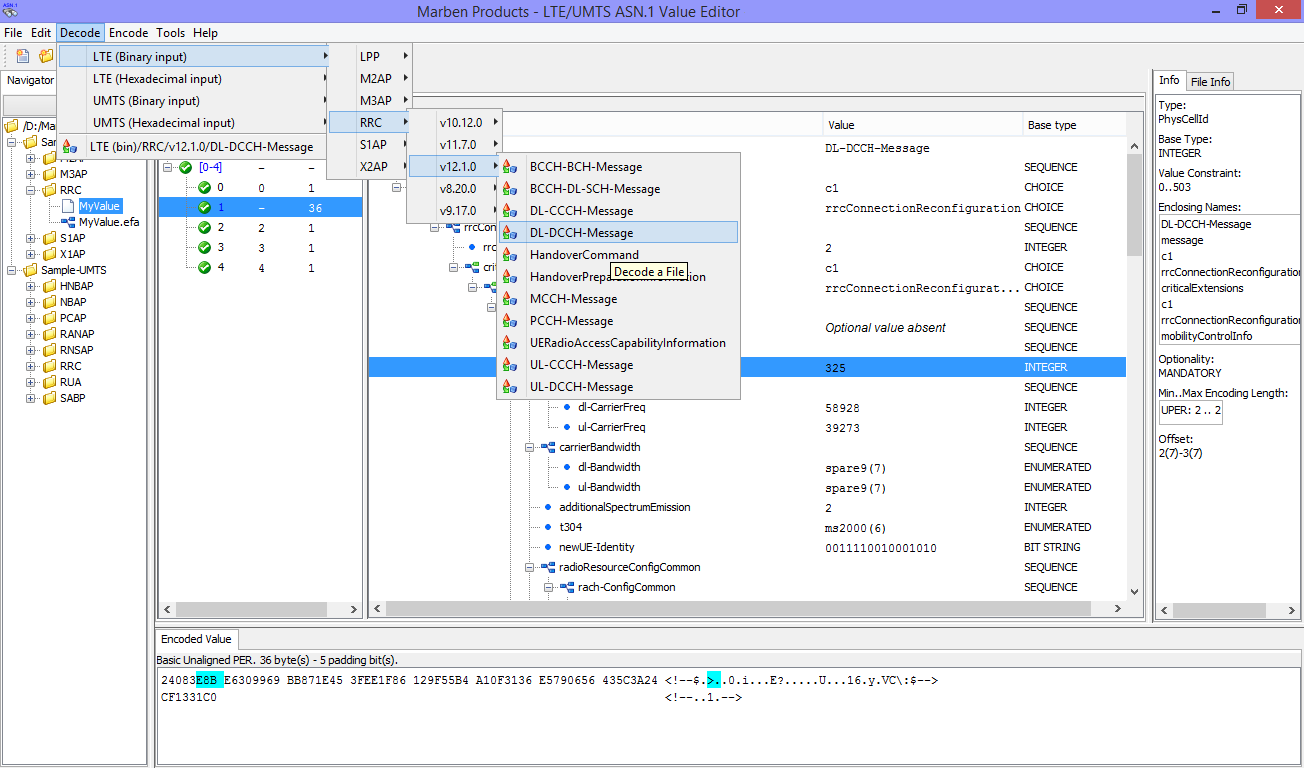Open the Tools menu
The image size is (1304, 768).
171,33
